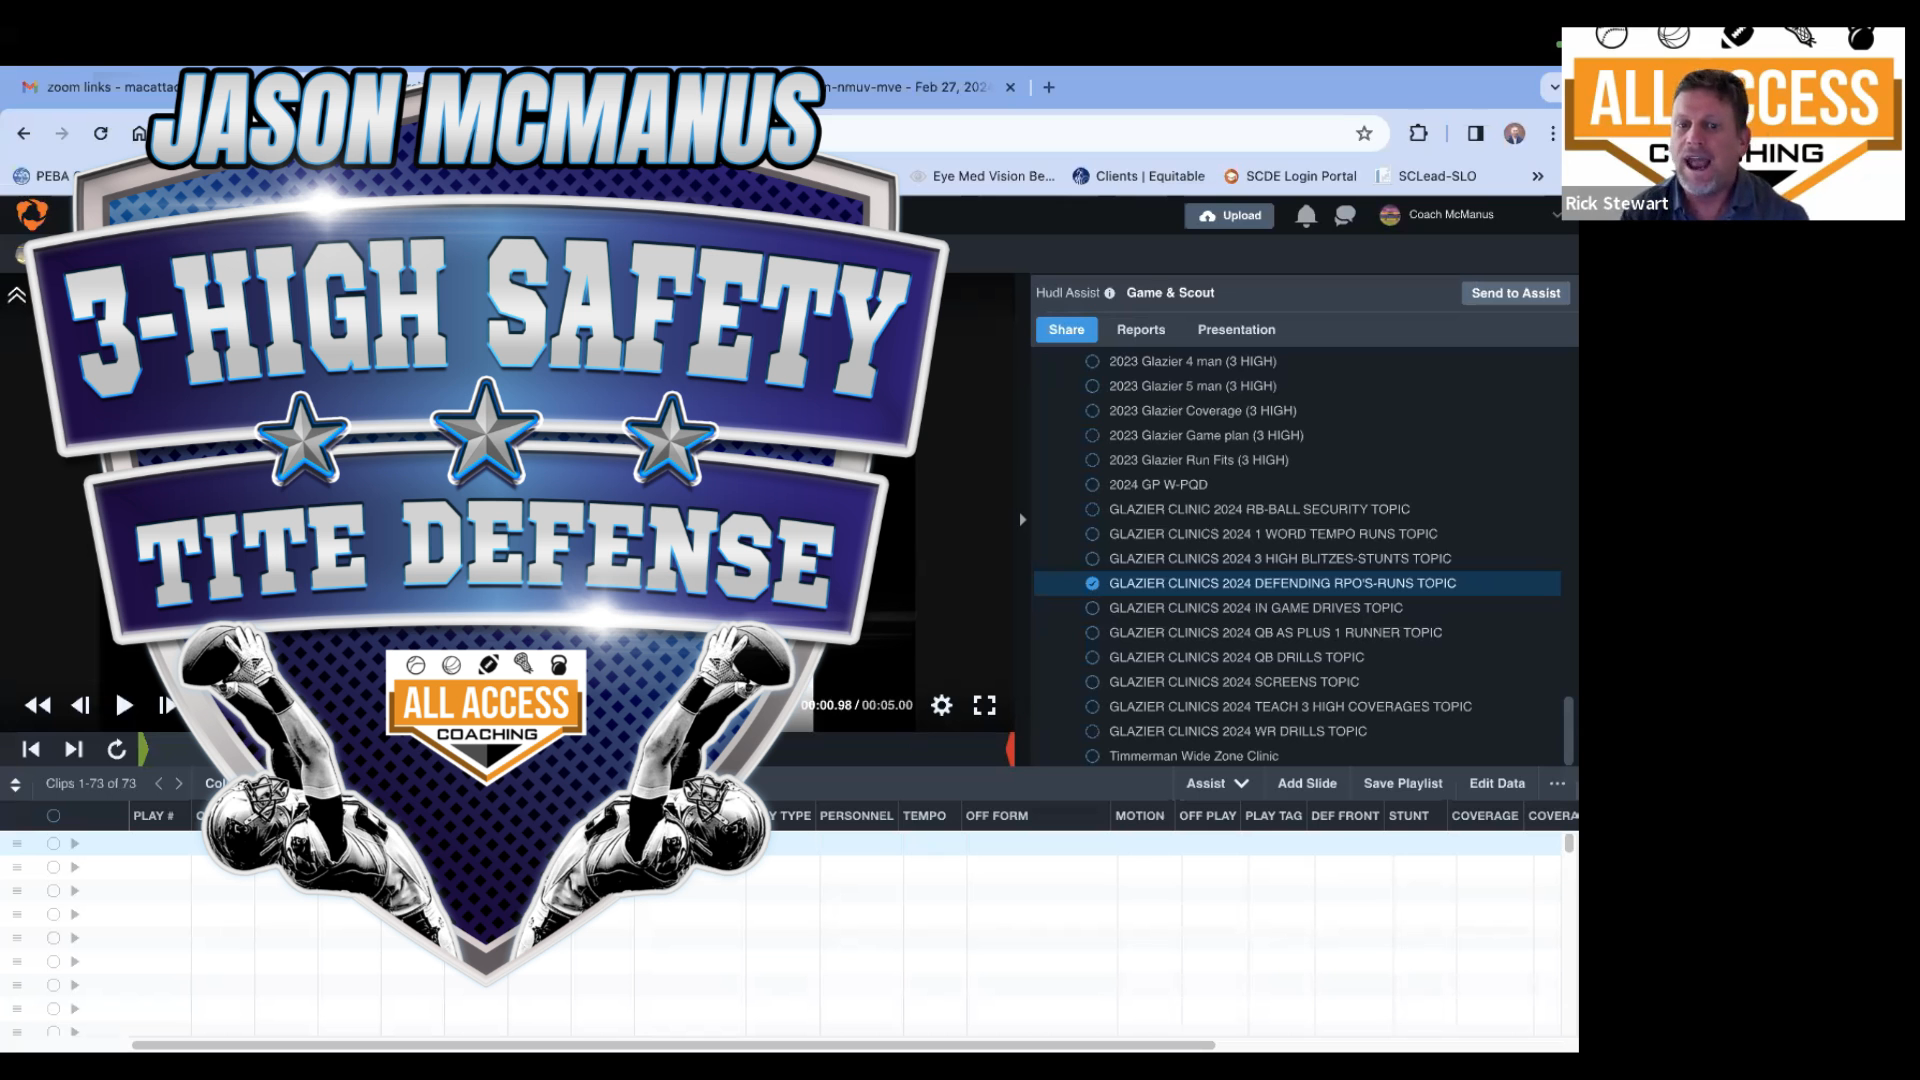
Task: Open the Eye Med Vision bookmark
Action: coord(982,176)
